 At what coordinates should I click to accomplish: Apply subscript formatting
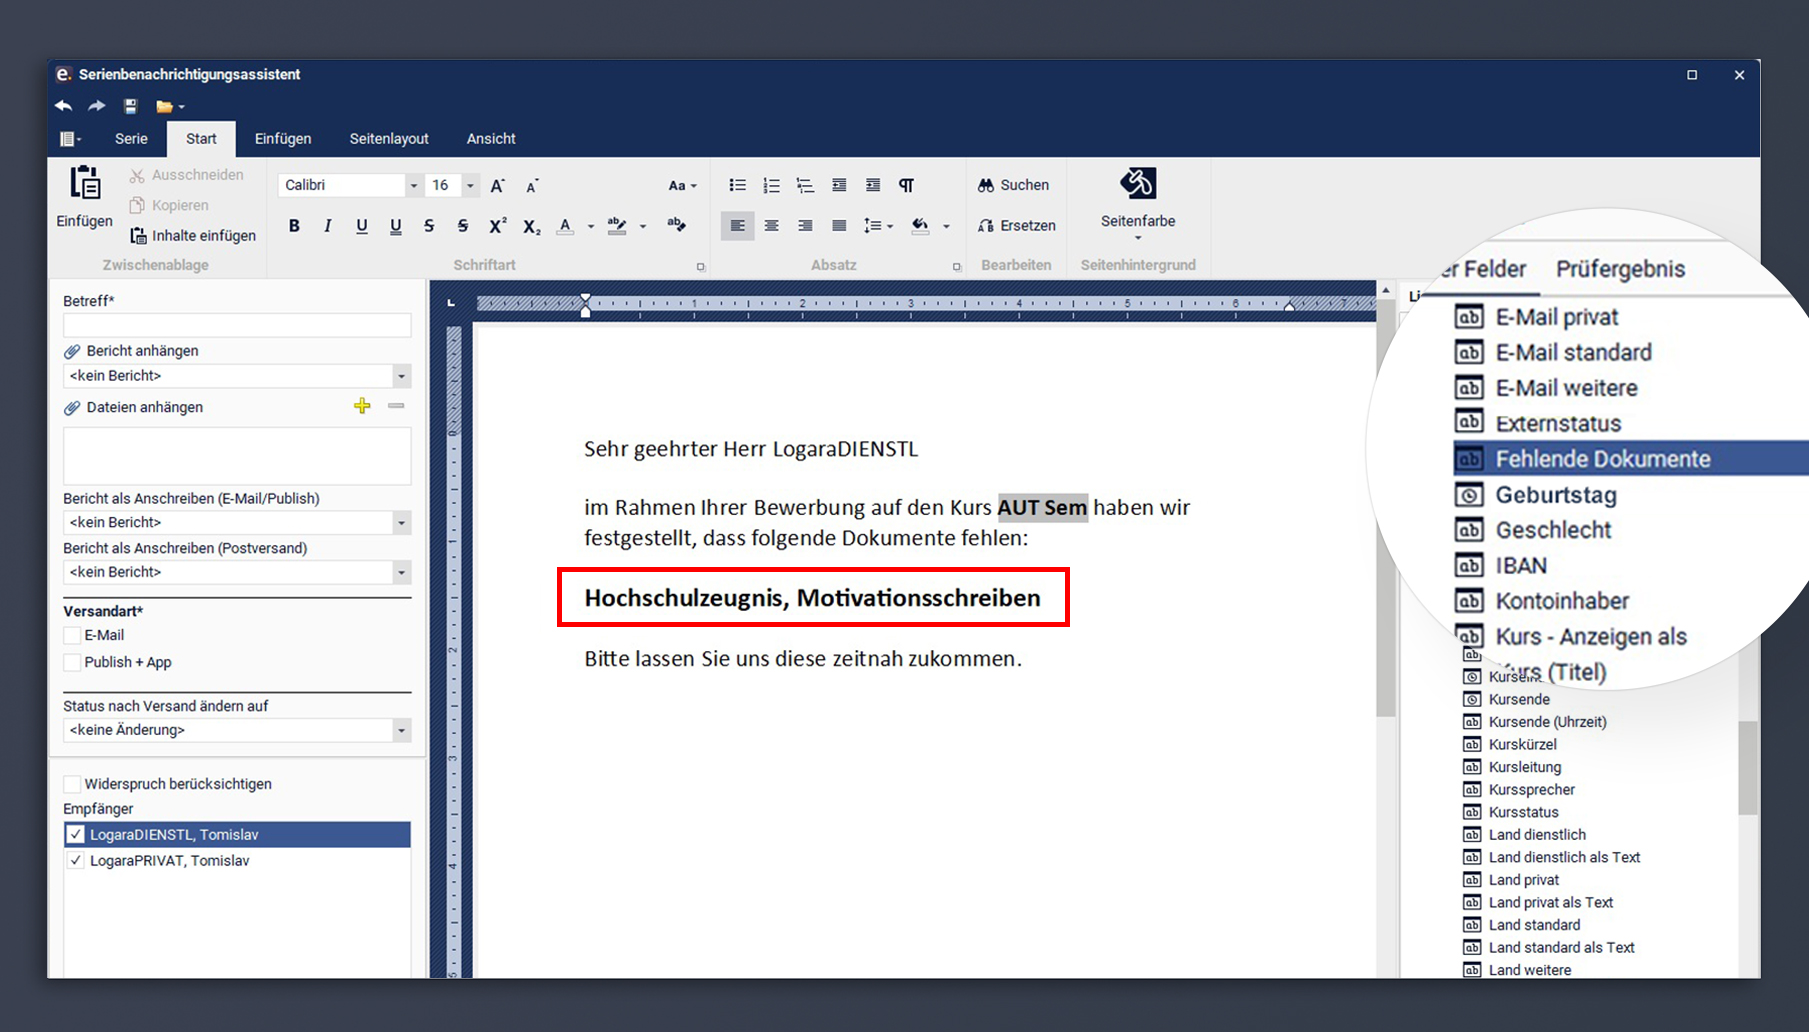pos(532,227)
